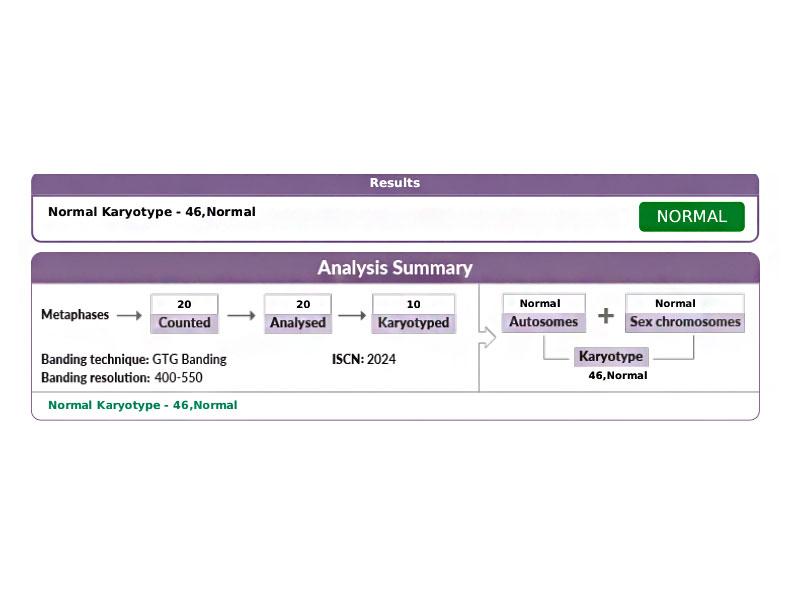This screenshot has width=800, height=590.
Task: Click the green NORMAL status badge
Action: [x=691, y=217]
